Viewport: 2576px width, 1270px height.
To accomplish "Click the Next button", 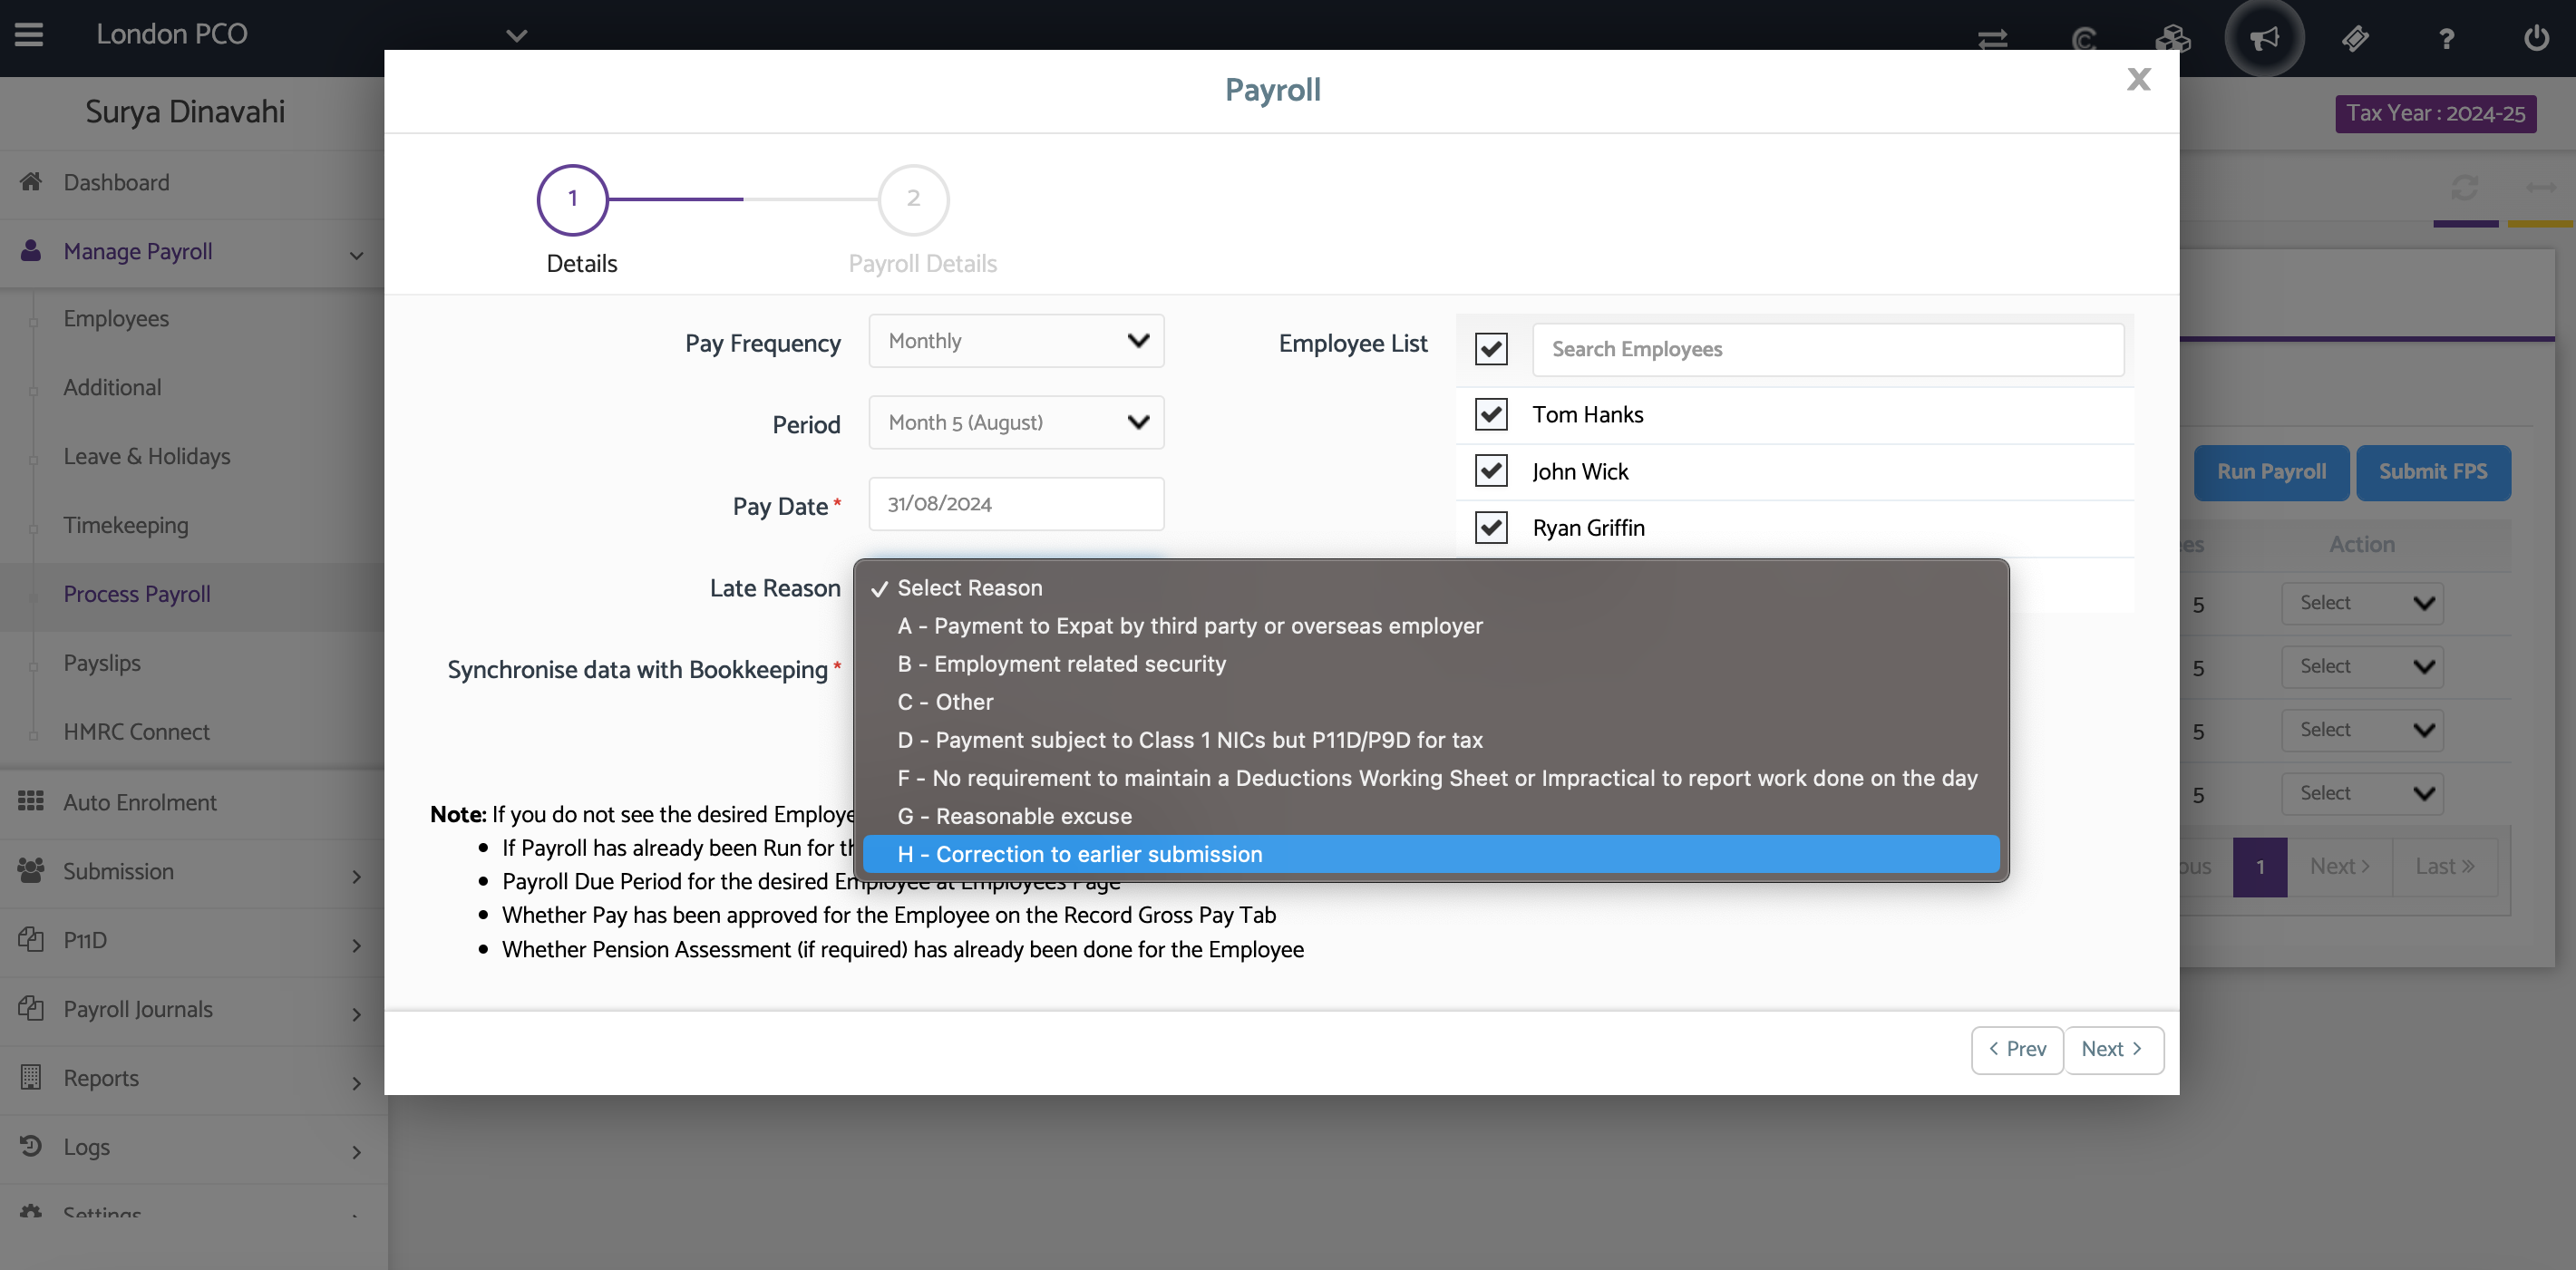I will (2112, 1049).
